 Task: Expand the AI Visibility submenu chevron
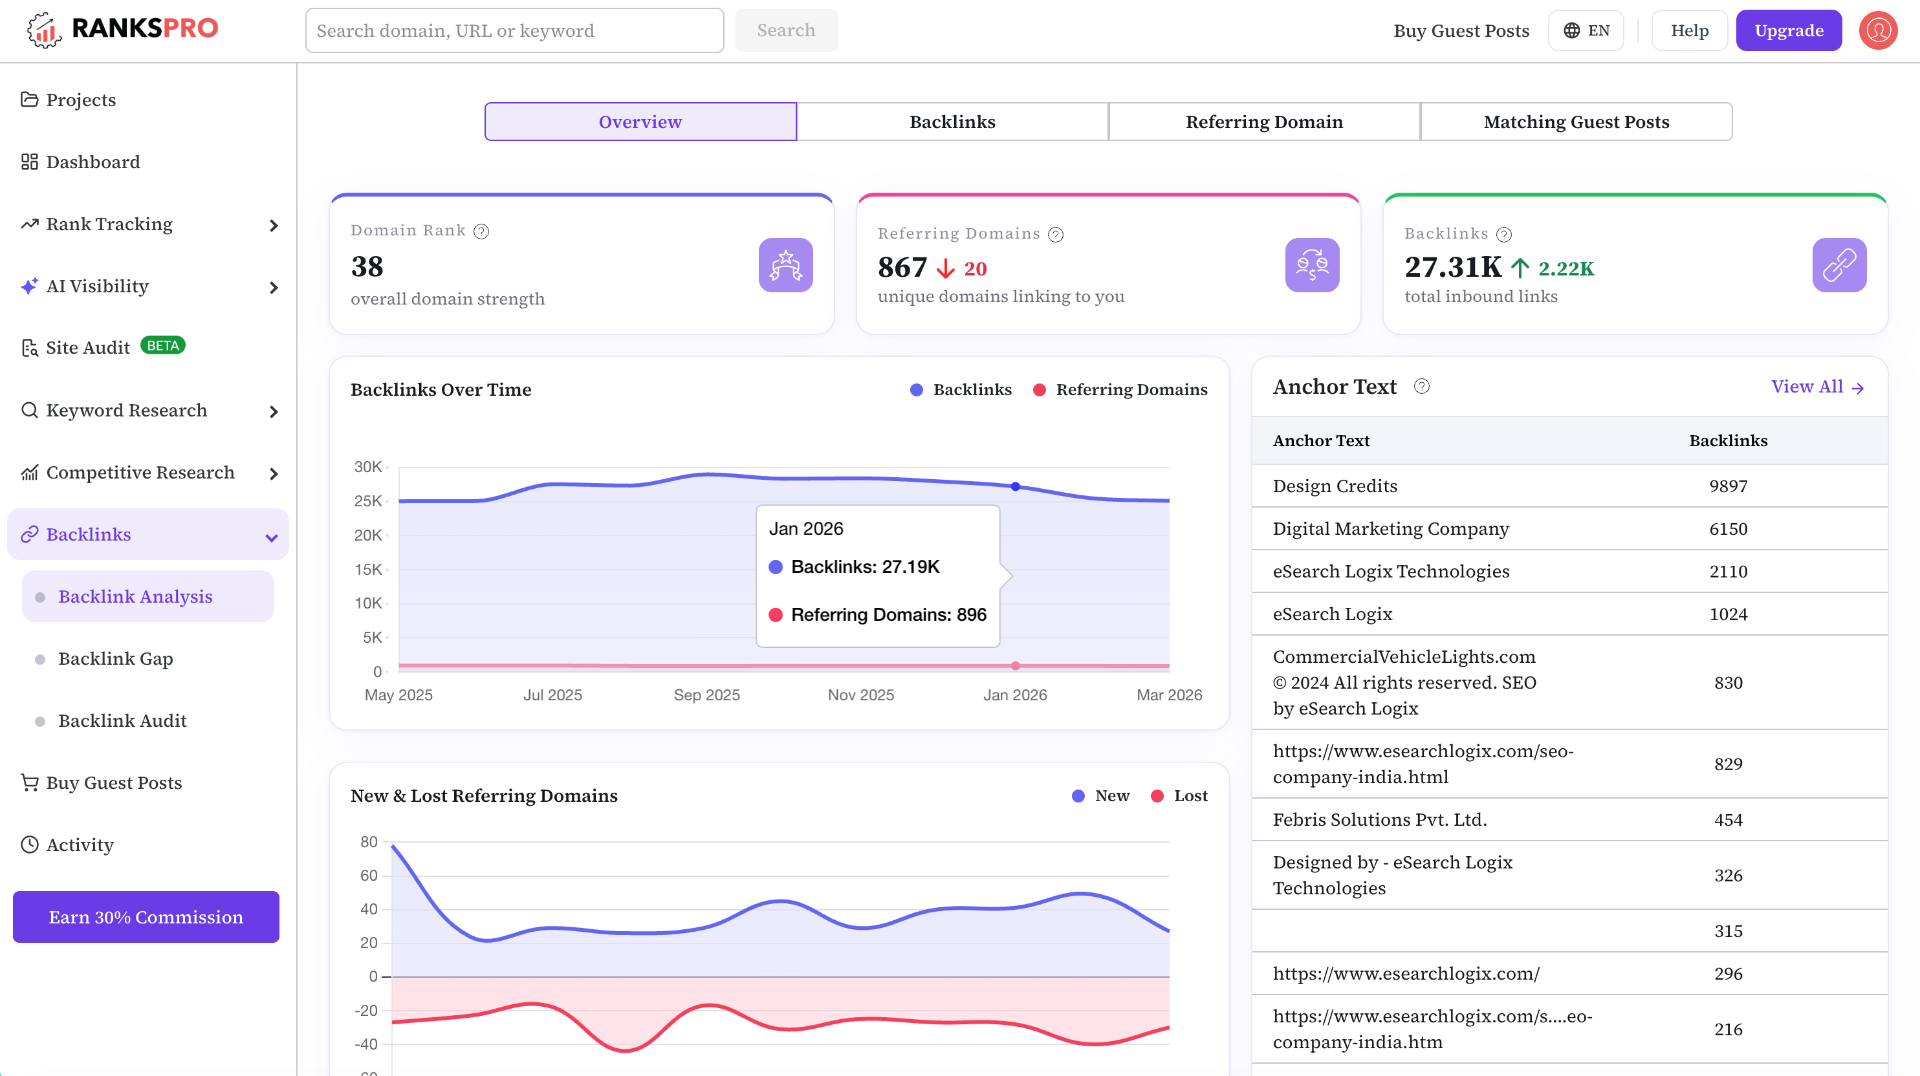click(x=273, y=288)
